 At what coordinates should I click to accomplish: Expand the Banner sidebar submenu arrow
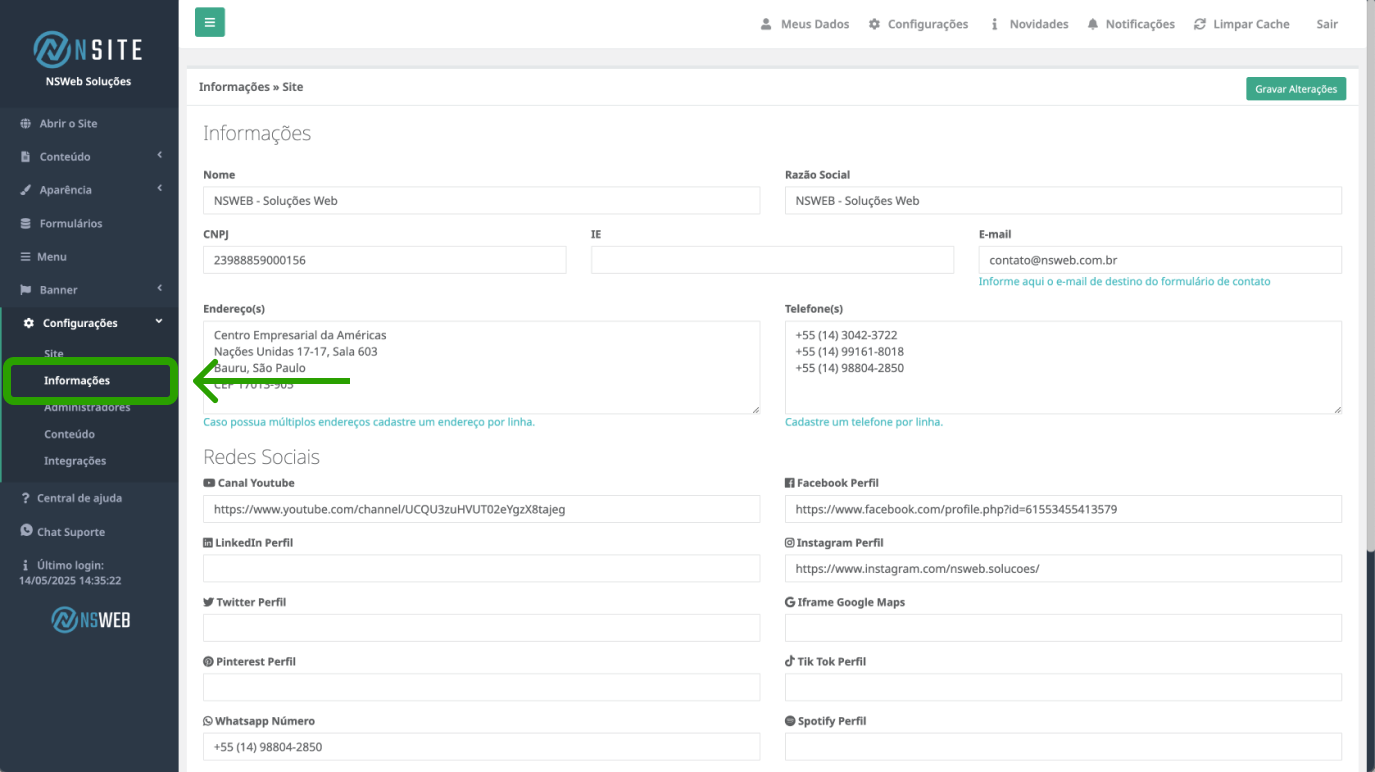159,288
